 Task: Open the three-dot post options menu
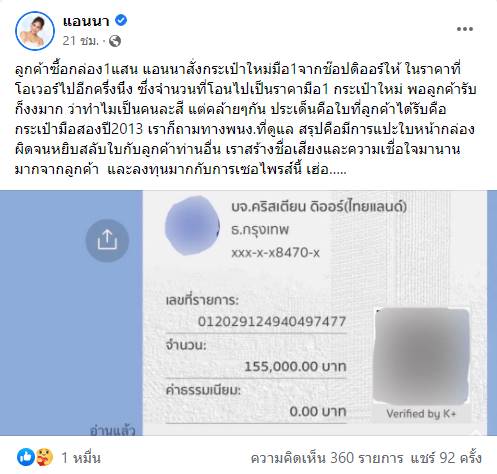pos(465,29)
